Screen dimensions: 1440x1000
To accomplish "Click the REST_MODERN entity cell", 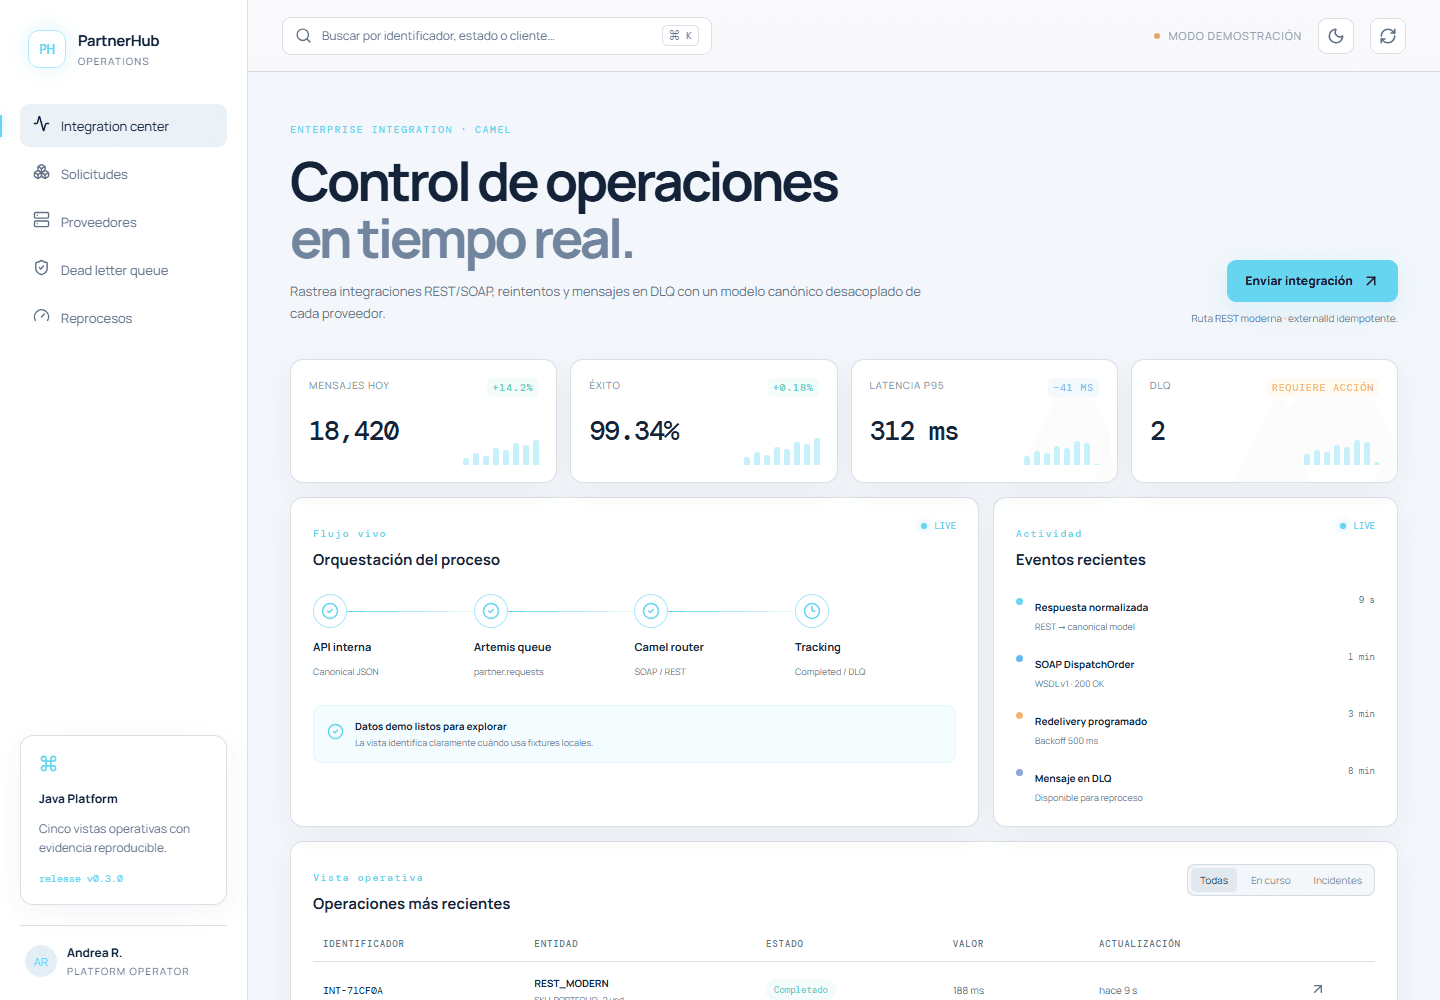I will [x=571, y=984].
